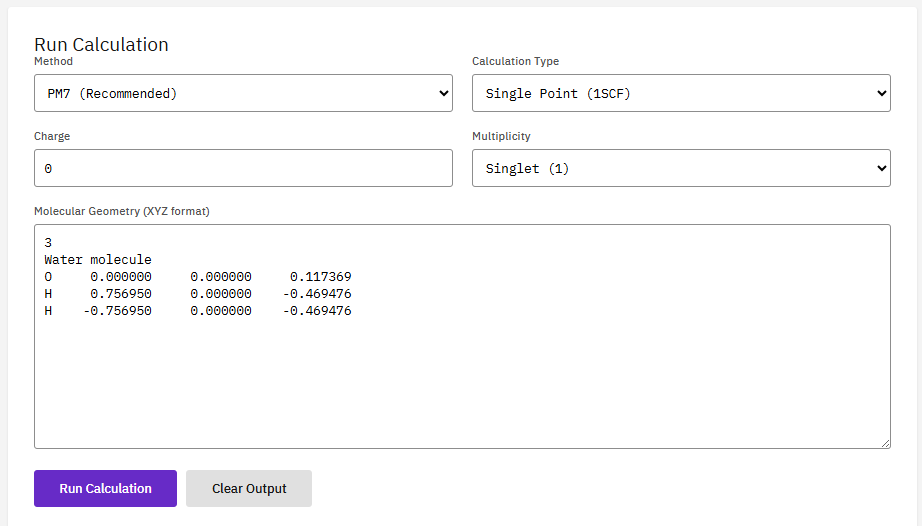The image size is (922, 526).
Task: Click the hydrogen x-coordinate 0.756950
Action: pyautogui.click(x=120, y=294)
